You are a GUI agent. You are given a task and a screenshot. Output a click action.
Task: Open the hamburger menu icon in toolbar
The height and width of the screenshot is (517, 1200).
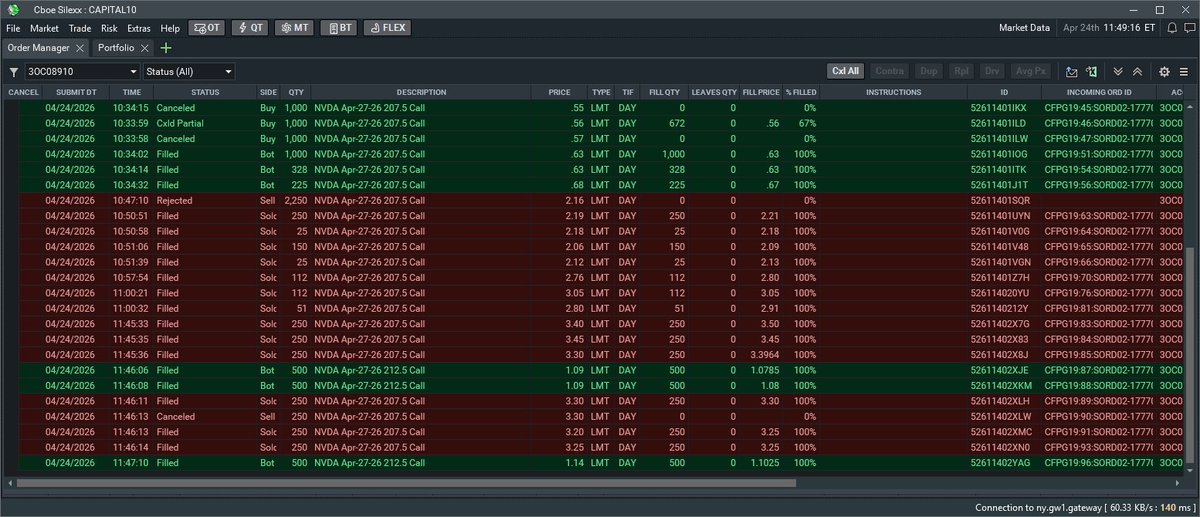point(1184,72)
